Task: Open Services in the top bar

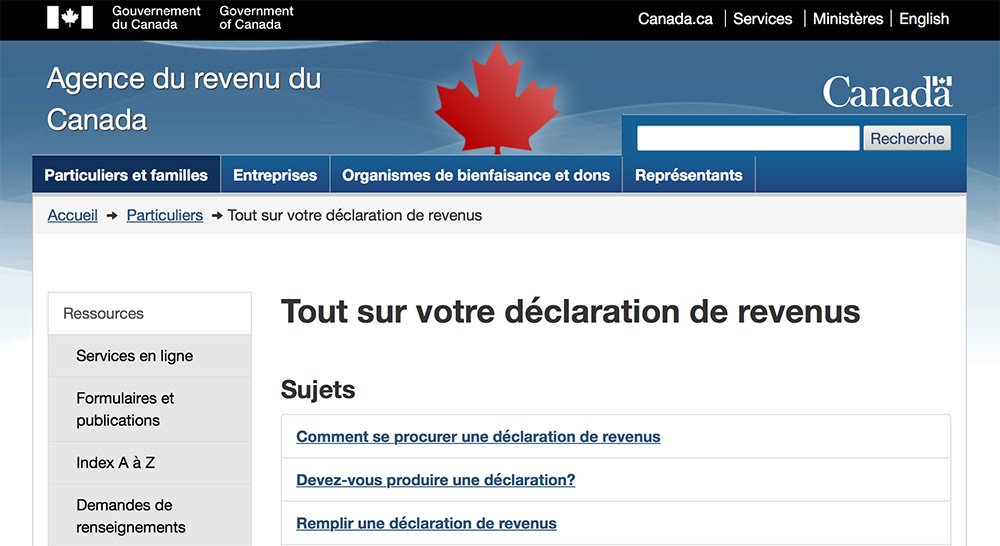Action: tap(762, 19)
